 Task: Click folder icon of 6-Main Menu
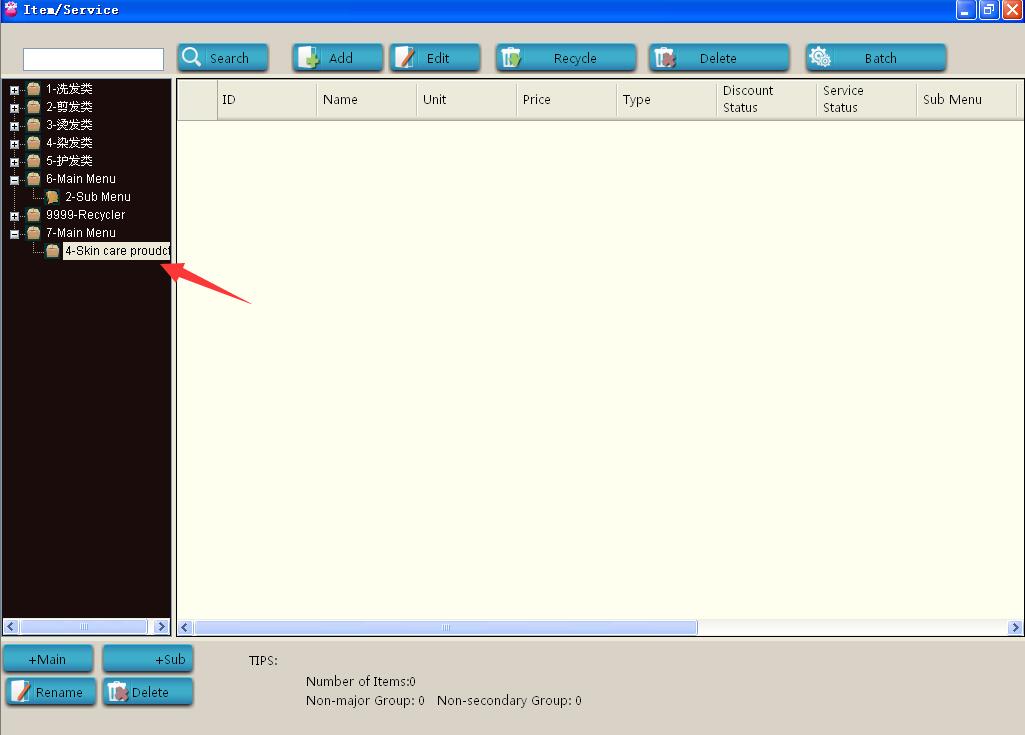coord(34,179)
